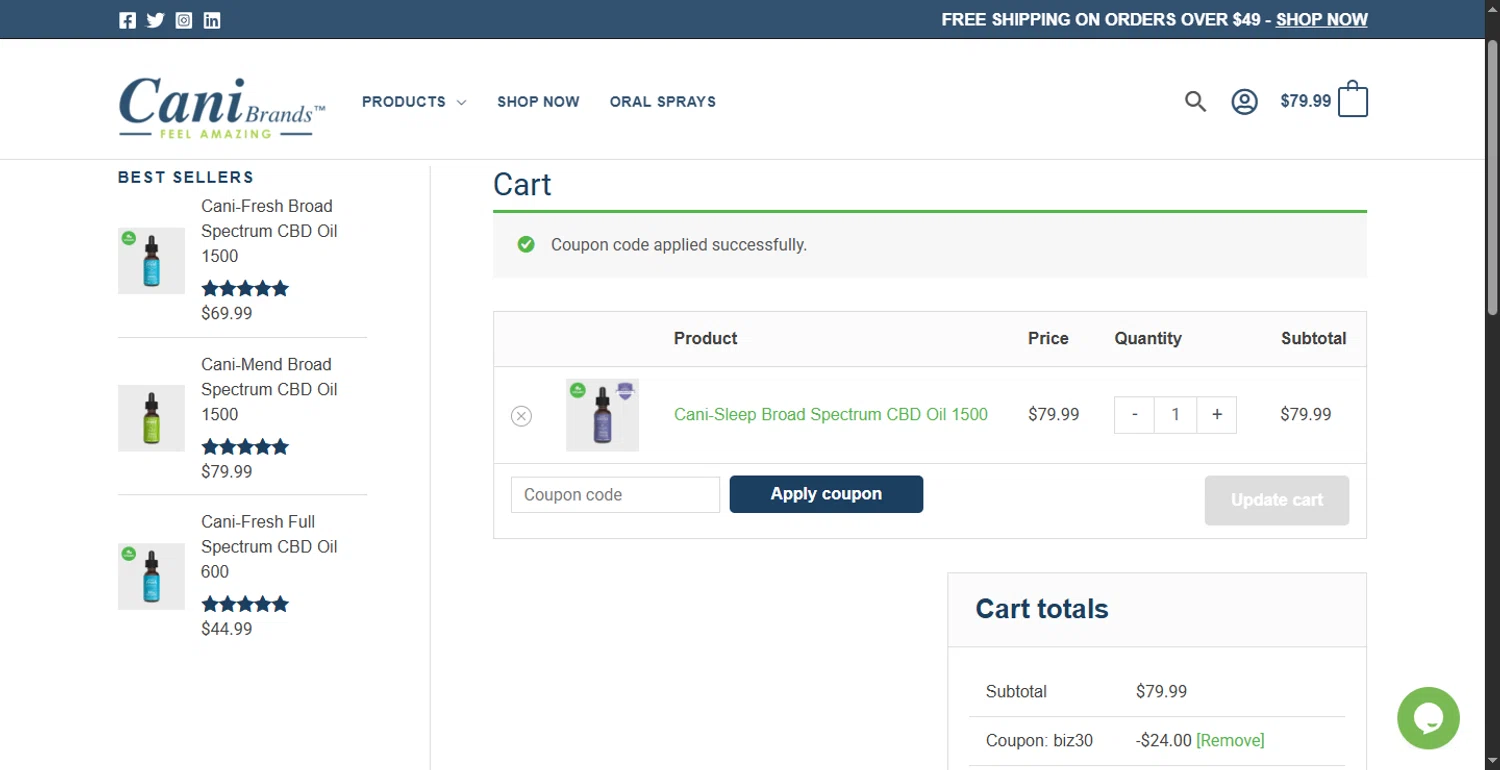This screenshot has height=770, width=1500.
Task: Follow the SHOP NOW link in the top banner
Action: pos(1321,20)
